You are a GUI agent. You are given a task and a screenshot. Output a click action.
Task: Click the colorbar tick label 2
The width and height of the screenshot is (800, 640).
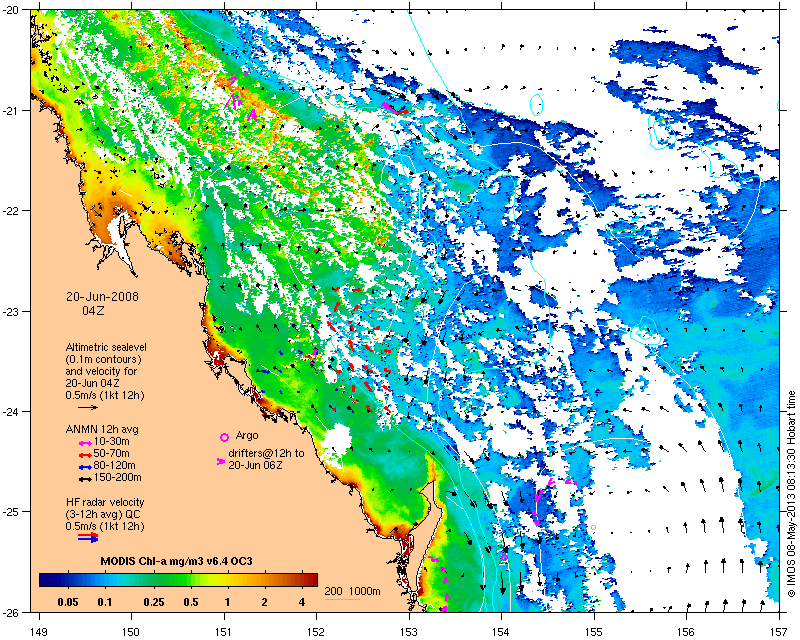264,602
